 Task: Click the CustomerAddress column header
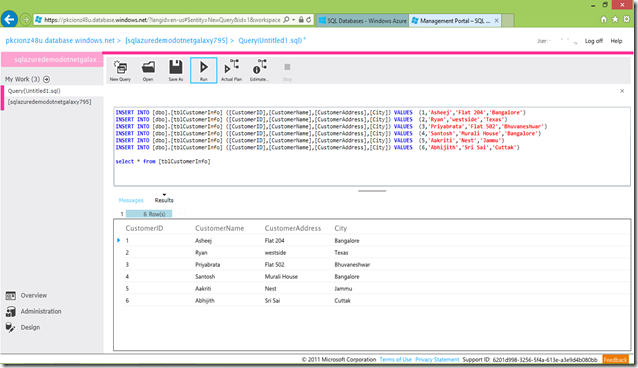click(x=293, y=228)
